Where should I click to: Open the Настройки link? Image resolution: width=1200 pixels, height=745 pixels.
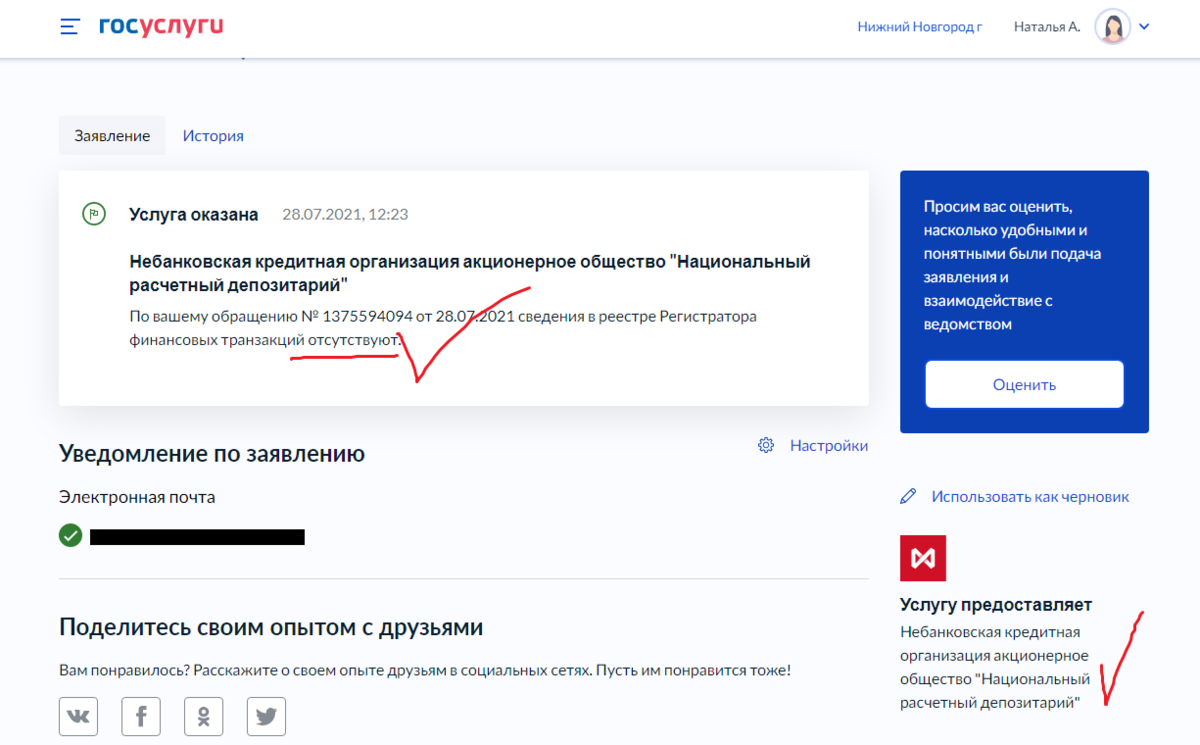829,445
